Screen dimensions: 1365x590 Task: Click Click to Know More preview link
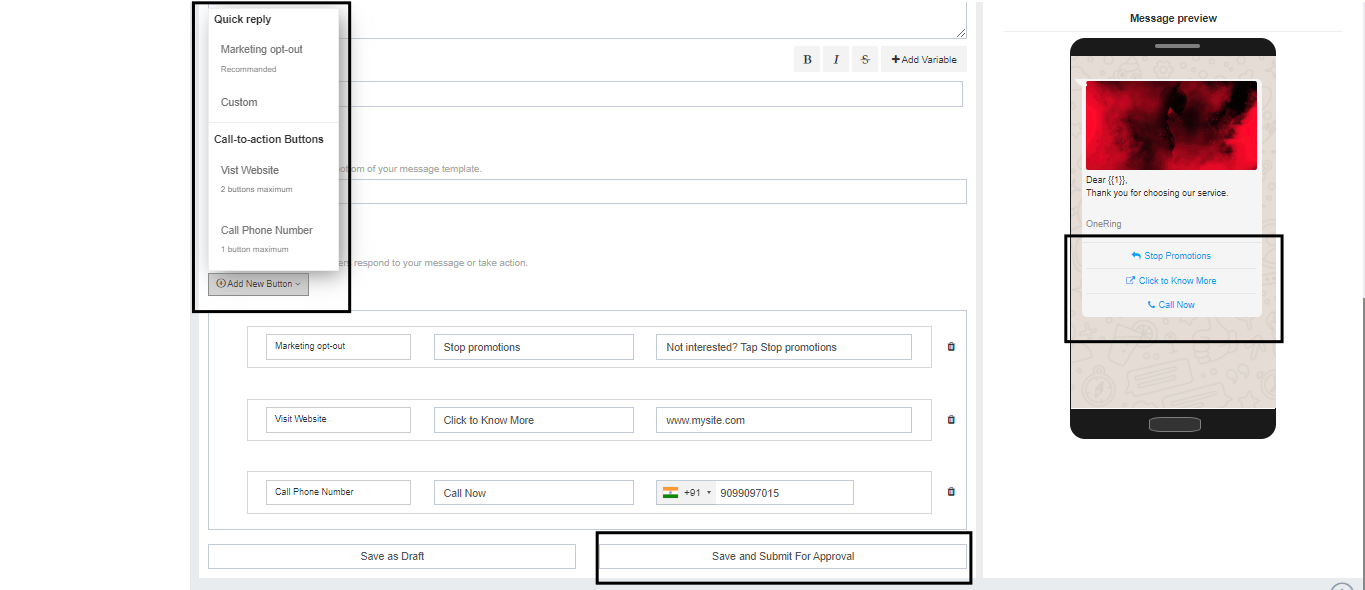[1171, 281]
